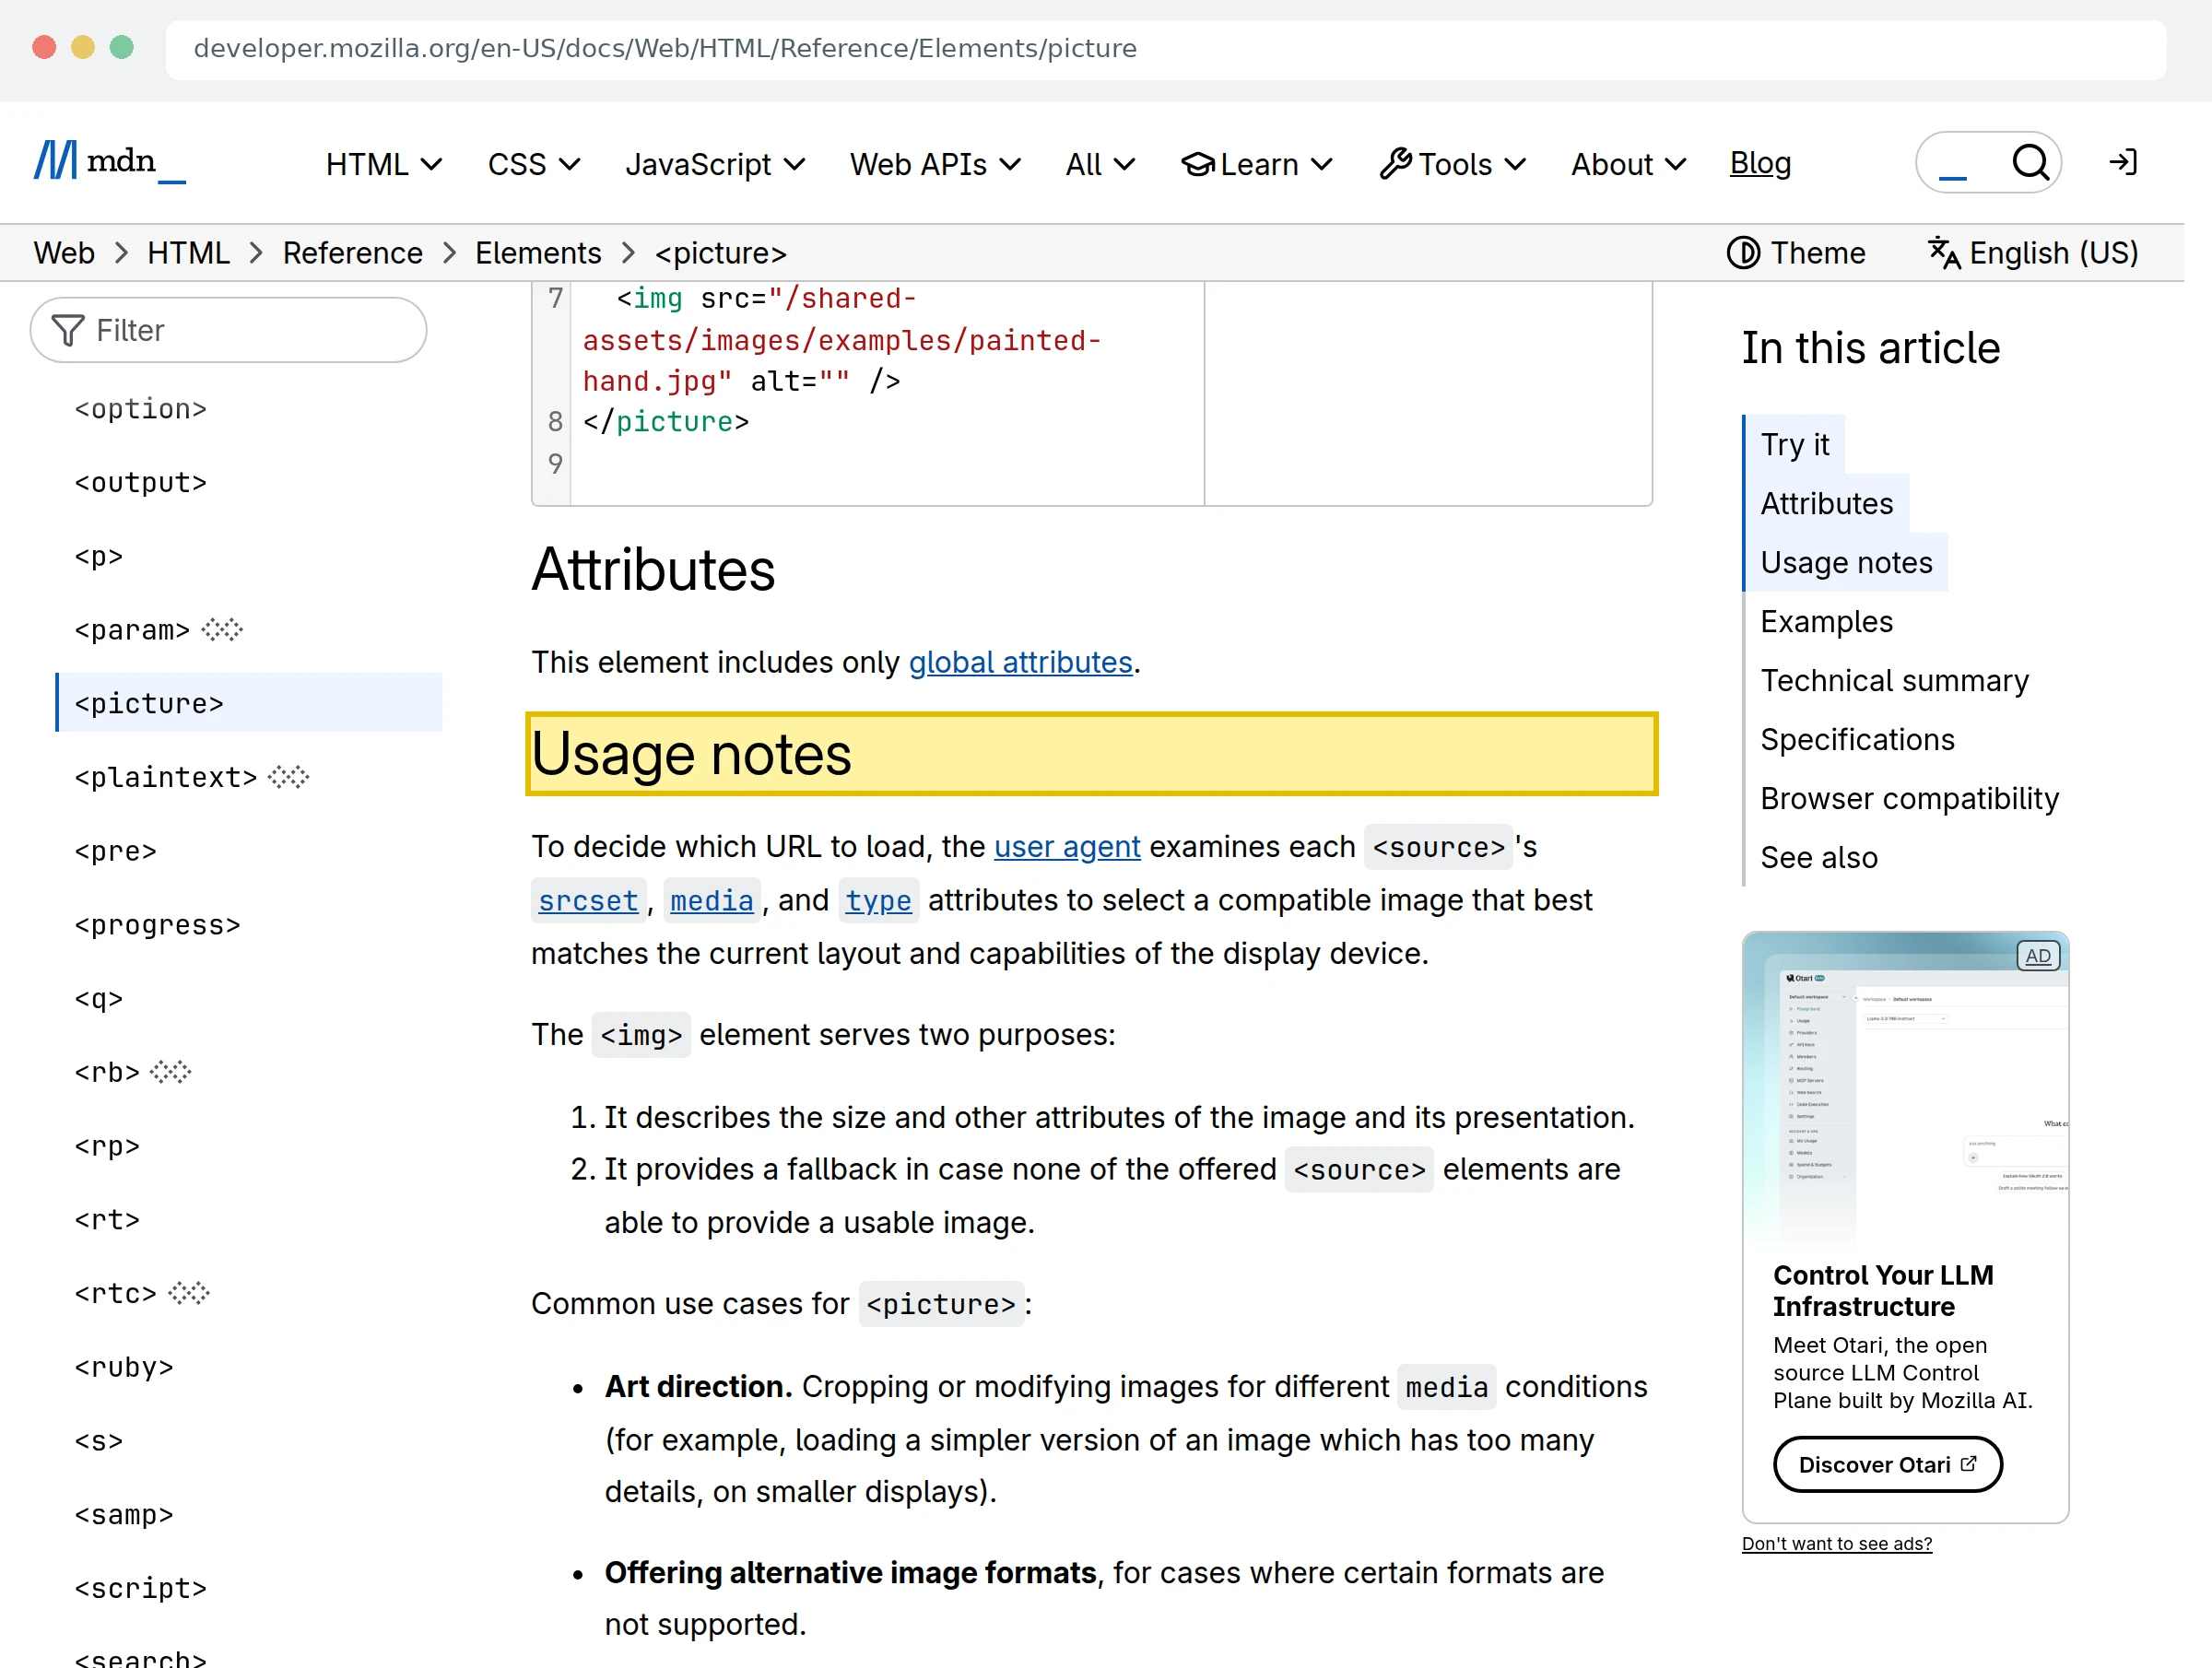
Task: Expand the Web APIs menu
Action: (x=935, y=164)
